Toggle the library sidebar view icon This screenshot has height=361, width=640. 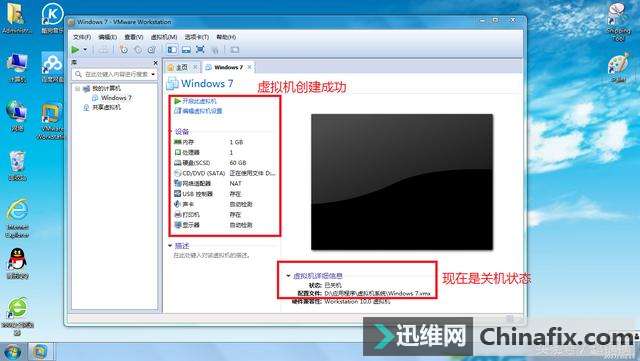172,50
